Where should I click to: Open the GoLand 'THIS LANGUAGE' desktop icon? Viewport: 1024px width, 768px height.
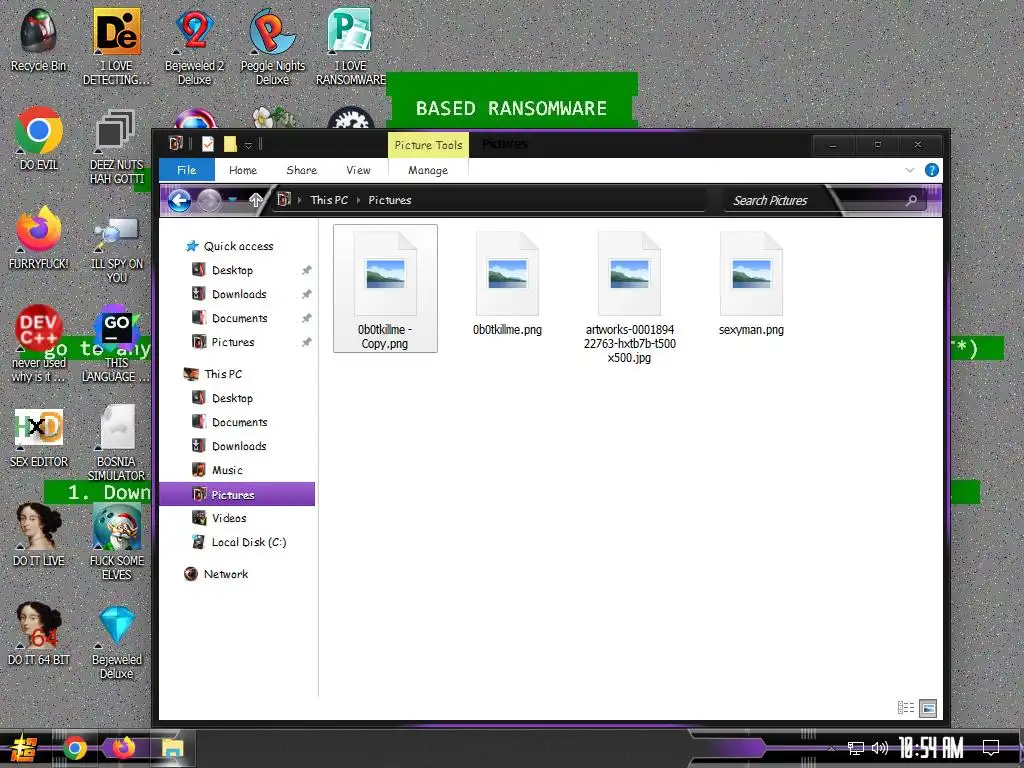116,345
